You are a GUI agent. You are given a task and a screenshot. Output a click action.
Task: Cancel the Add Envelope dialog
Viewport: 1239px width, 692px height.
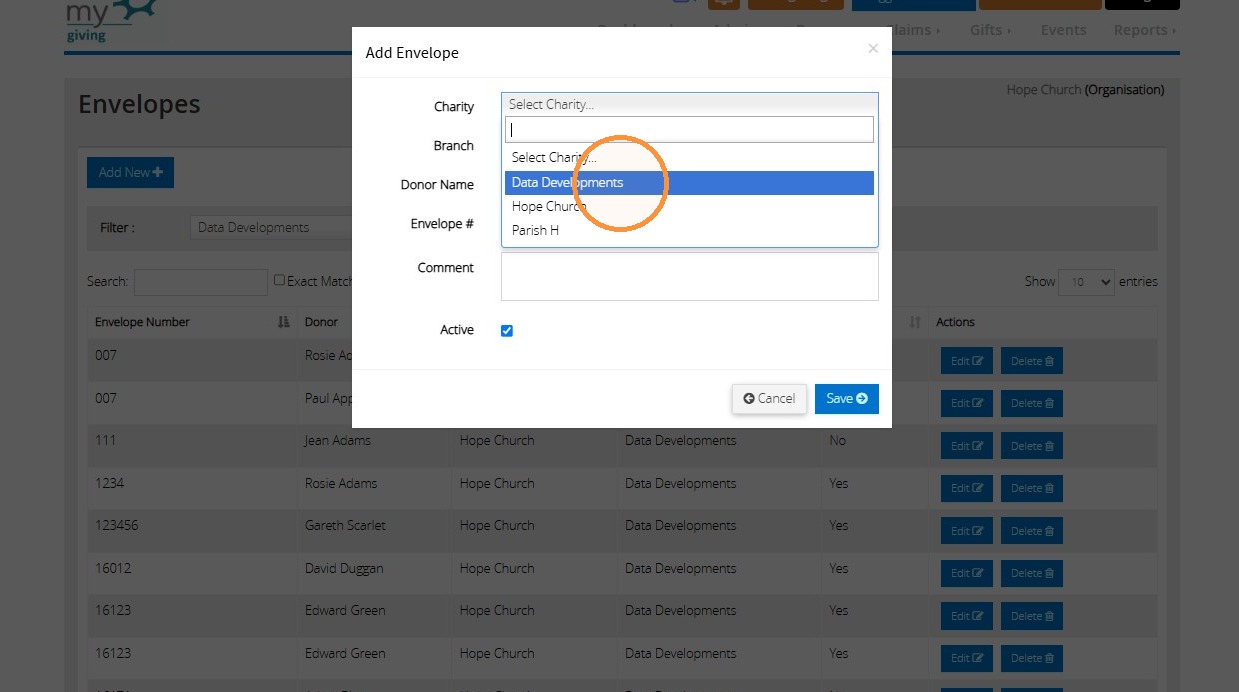(x=769, y=398)
